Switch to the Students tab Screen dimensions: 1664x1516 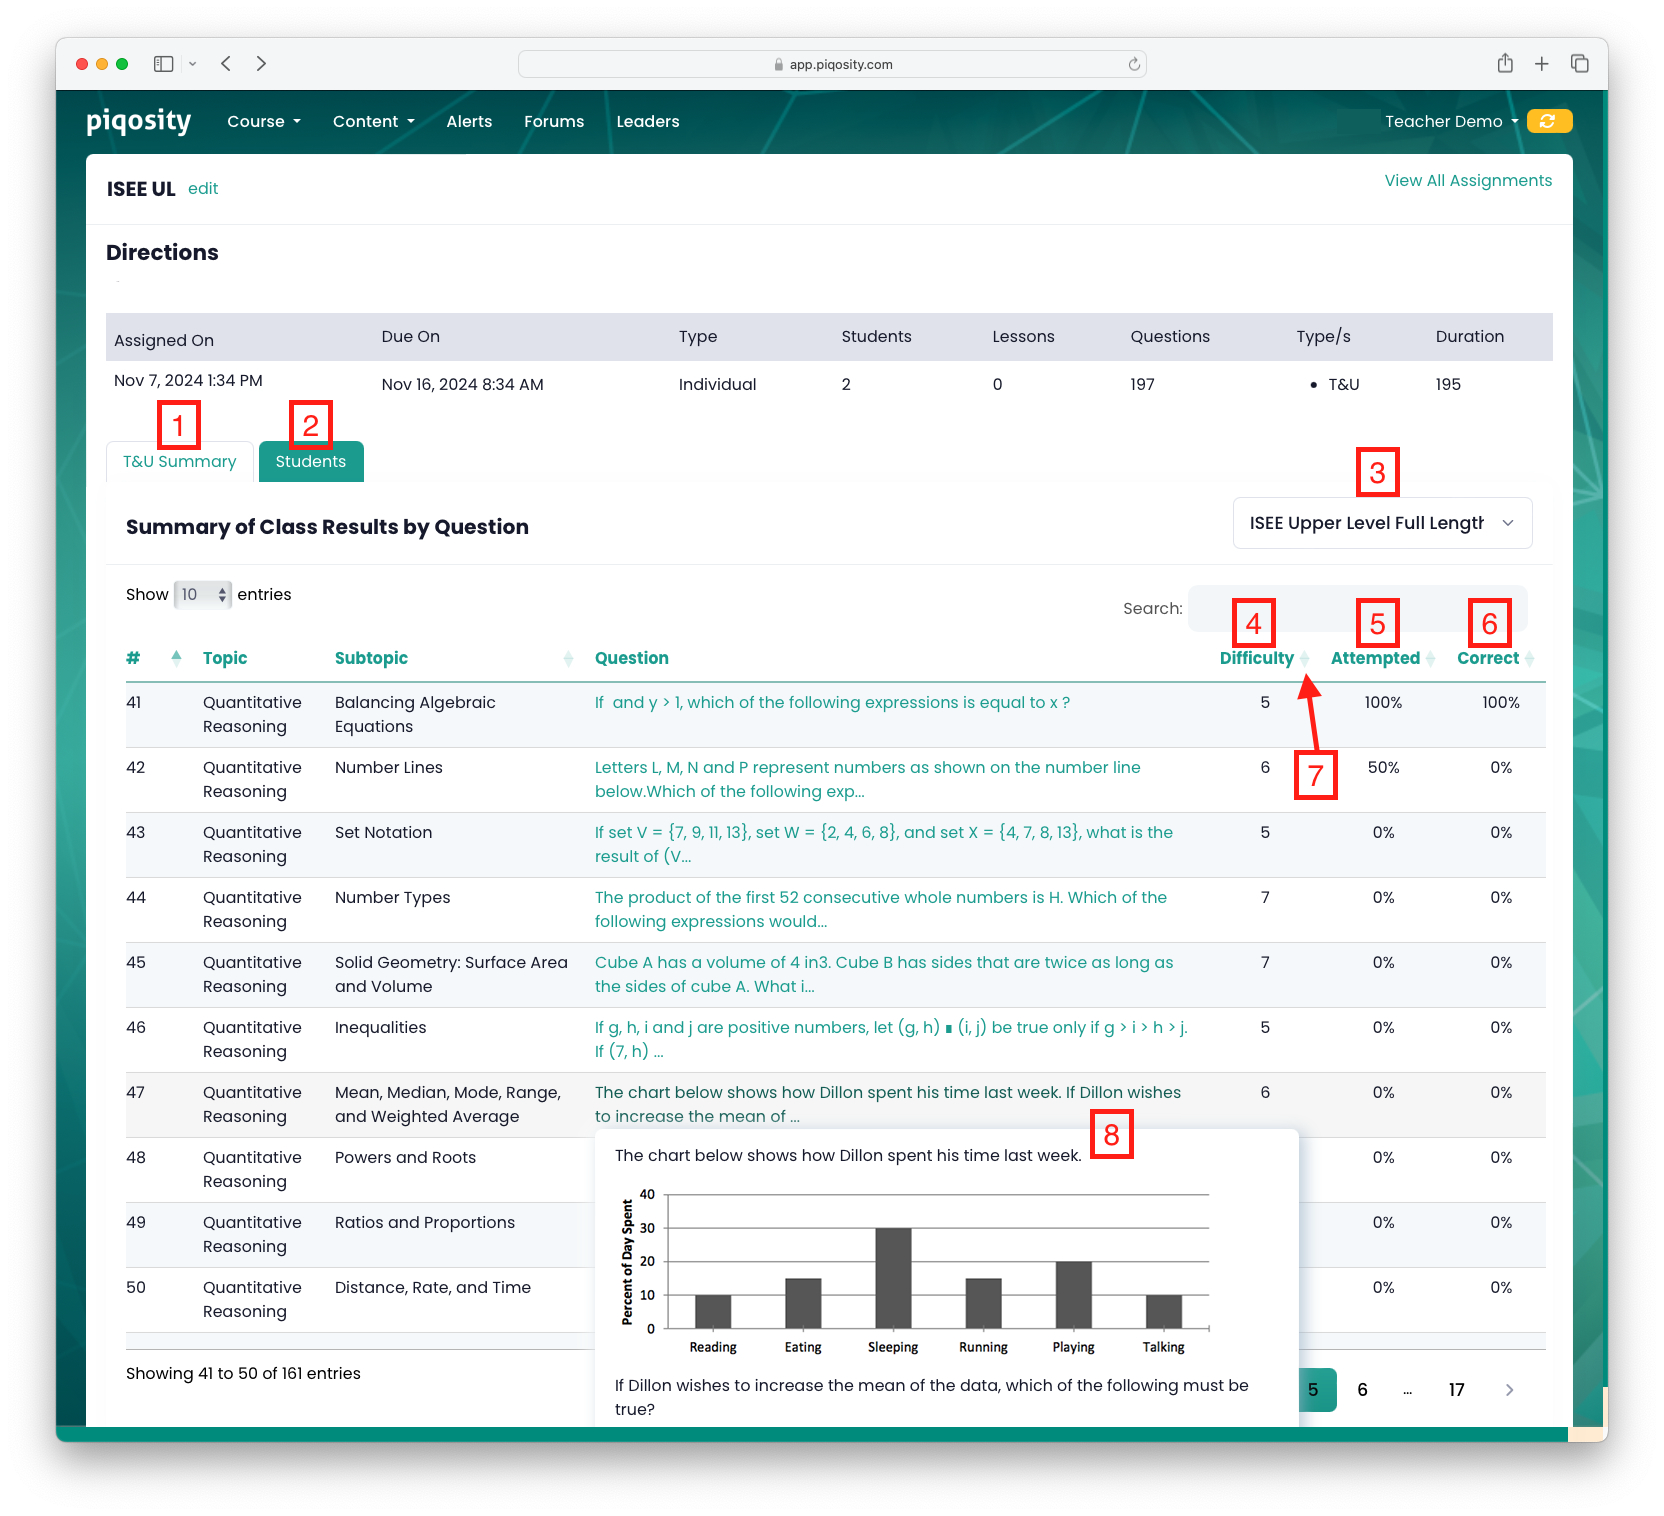coord(311,462)
